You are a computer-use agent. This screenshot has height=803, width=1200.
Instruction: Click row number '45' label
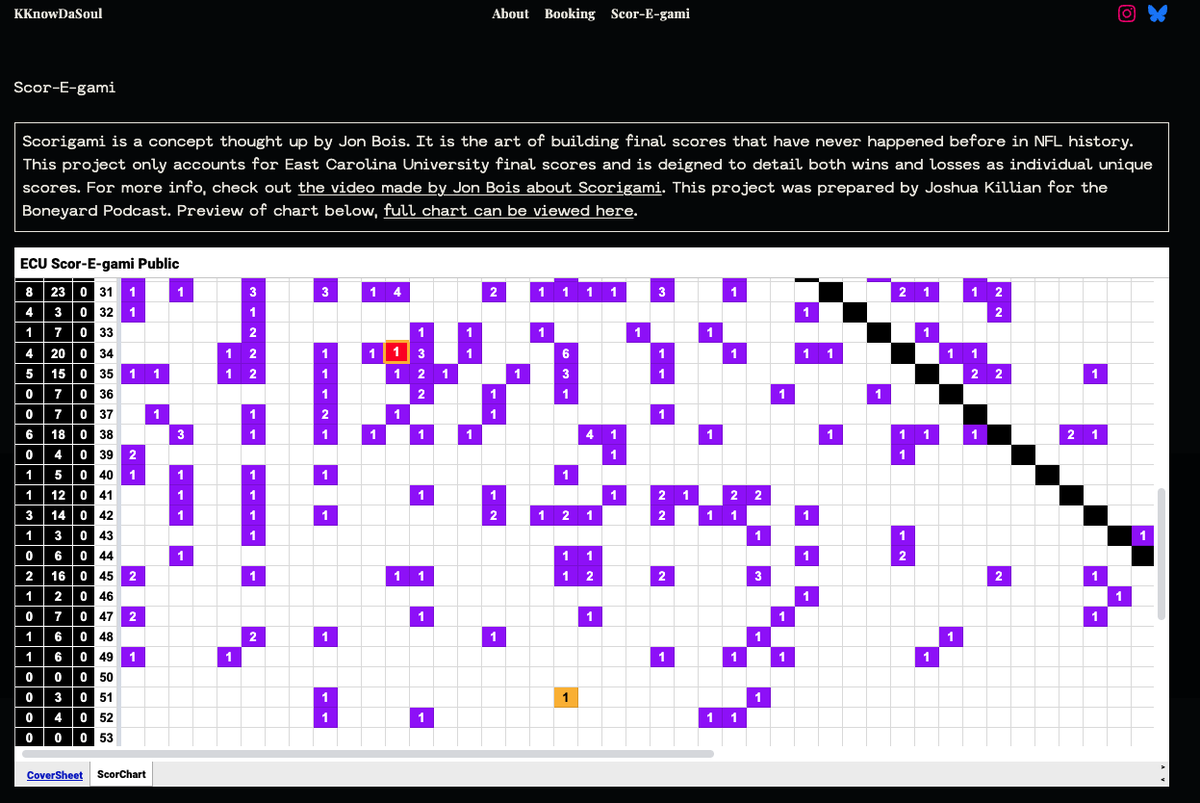pyautogui.click(x=107, y=576)
